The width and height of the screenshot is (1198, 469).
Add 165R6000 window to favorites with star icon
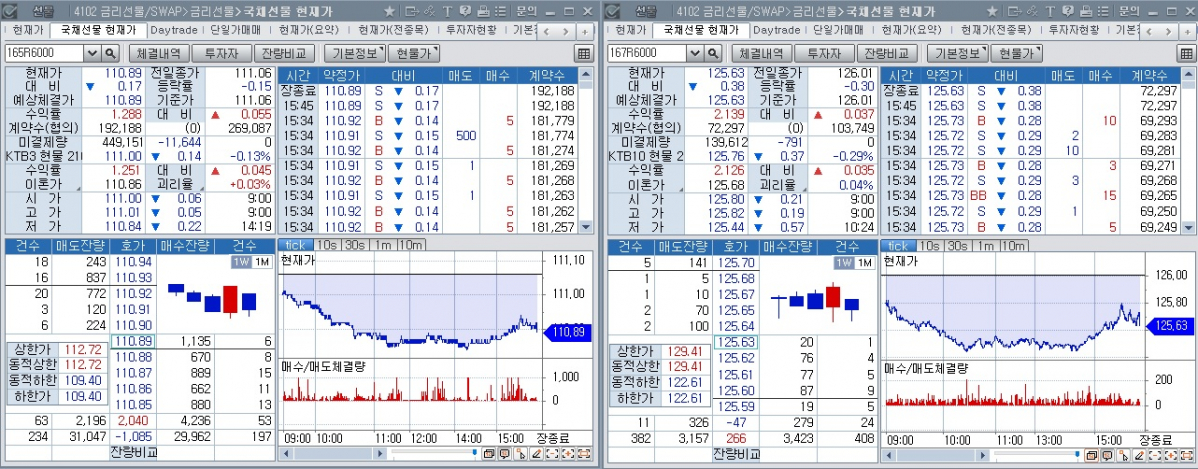coord(390,11)
